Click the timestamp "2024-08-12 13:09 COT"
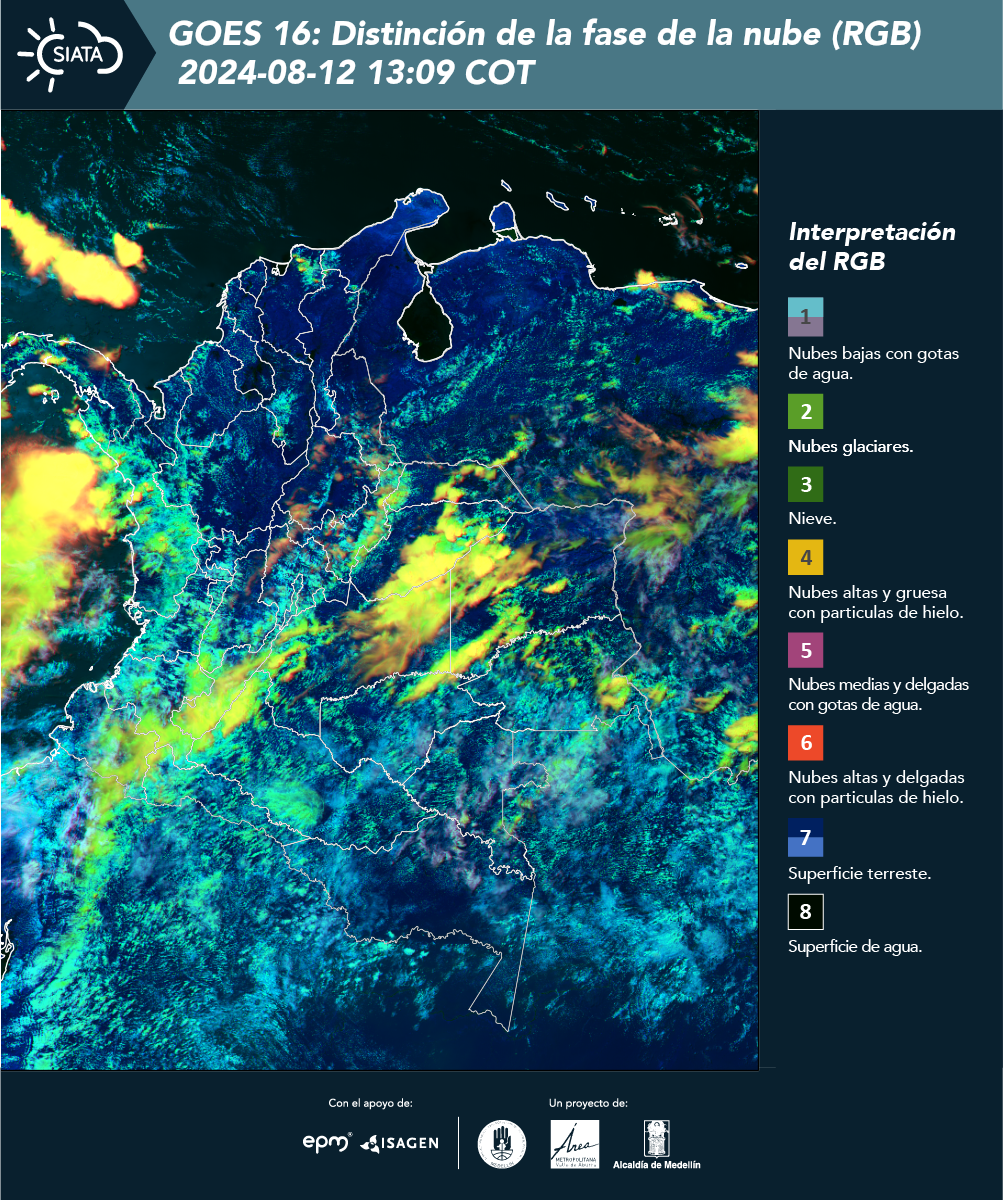 pyautogui.click(x=356, y=72)
